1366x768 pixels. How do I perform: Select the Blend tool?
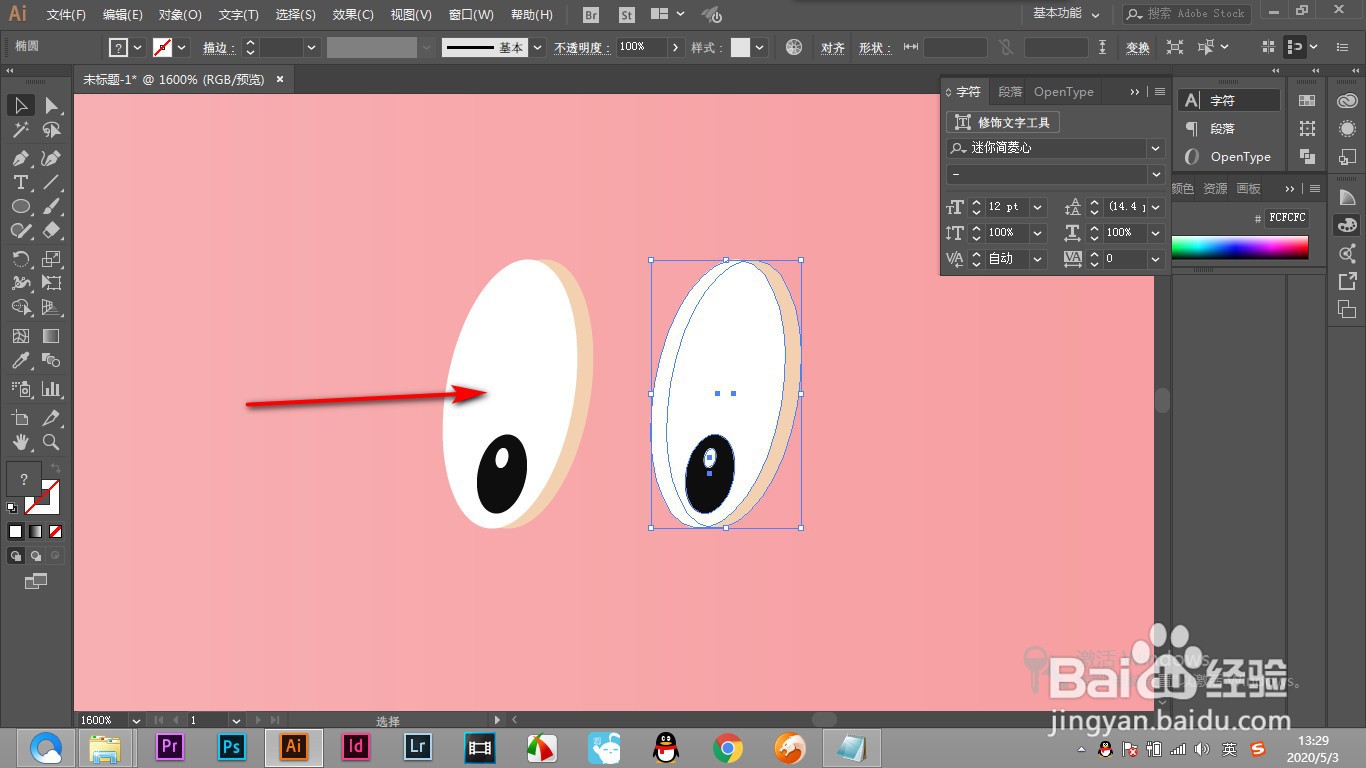click(51, 360)
